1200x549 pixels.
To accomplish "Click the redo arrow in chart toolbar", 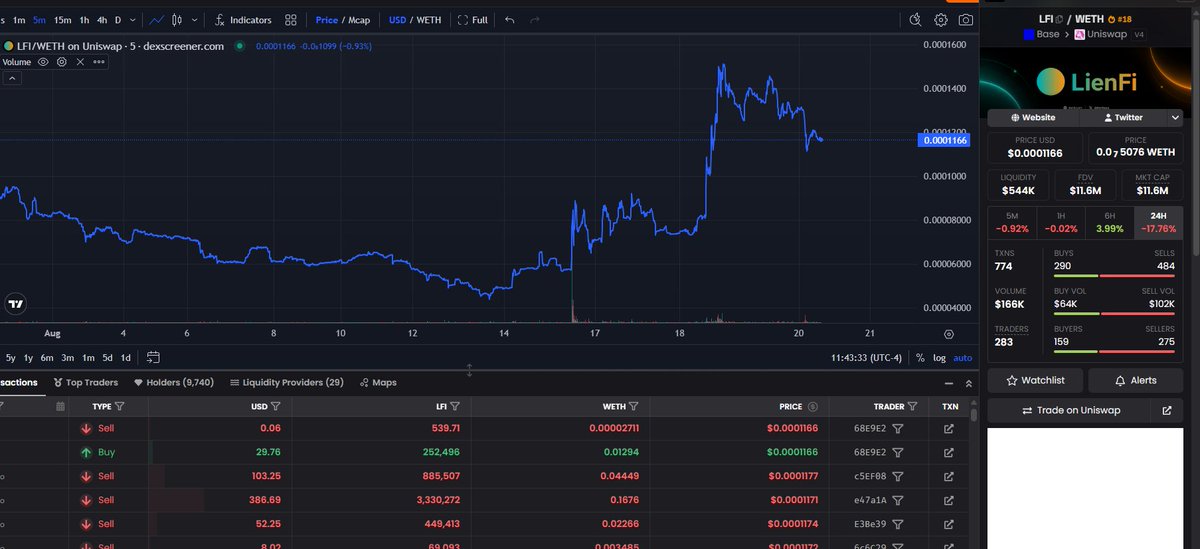I will [535, 20].
